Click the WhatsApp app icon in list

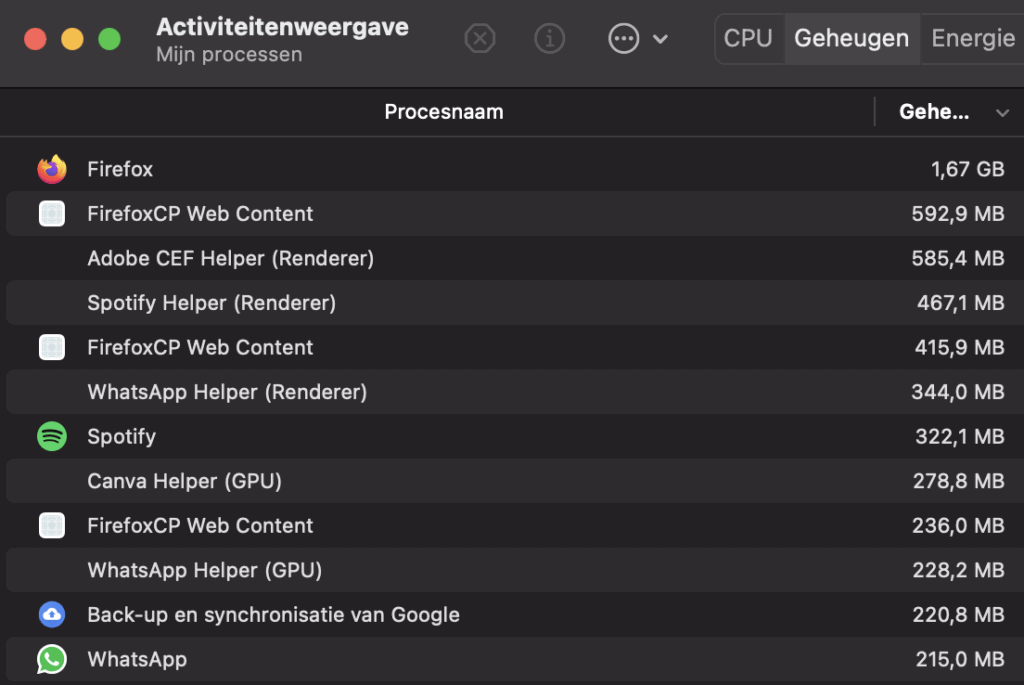pos(52,659)
